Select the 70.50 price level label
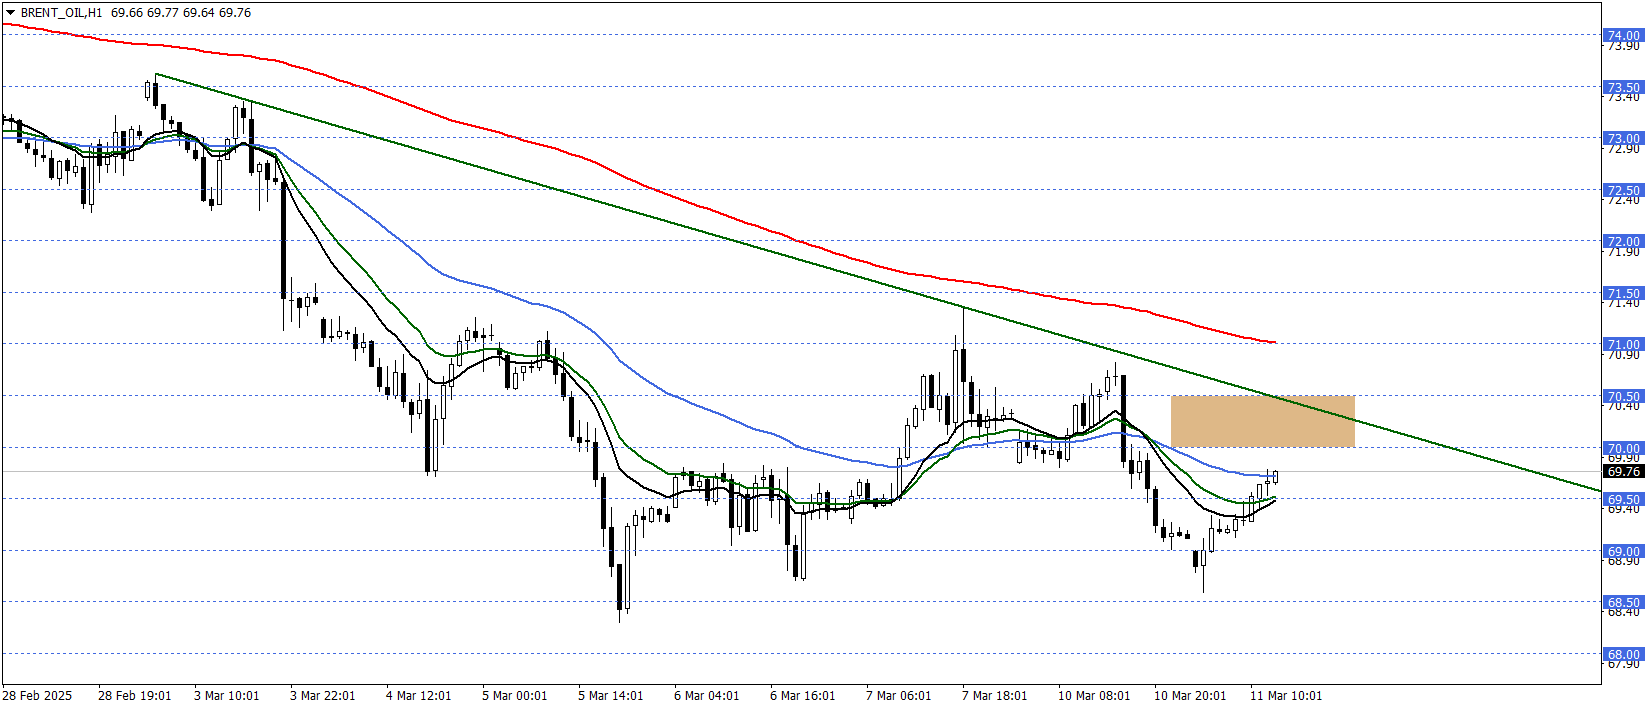Viewport: 1651px width, 708px height. pyautogui.click(x=1623, y=396)
